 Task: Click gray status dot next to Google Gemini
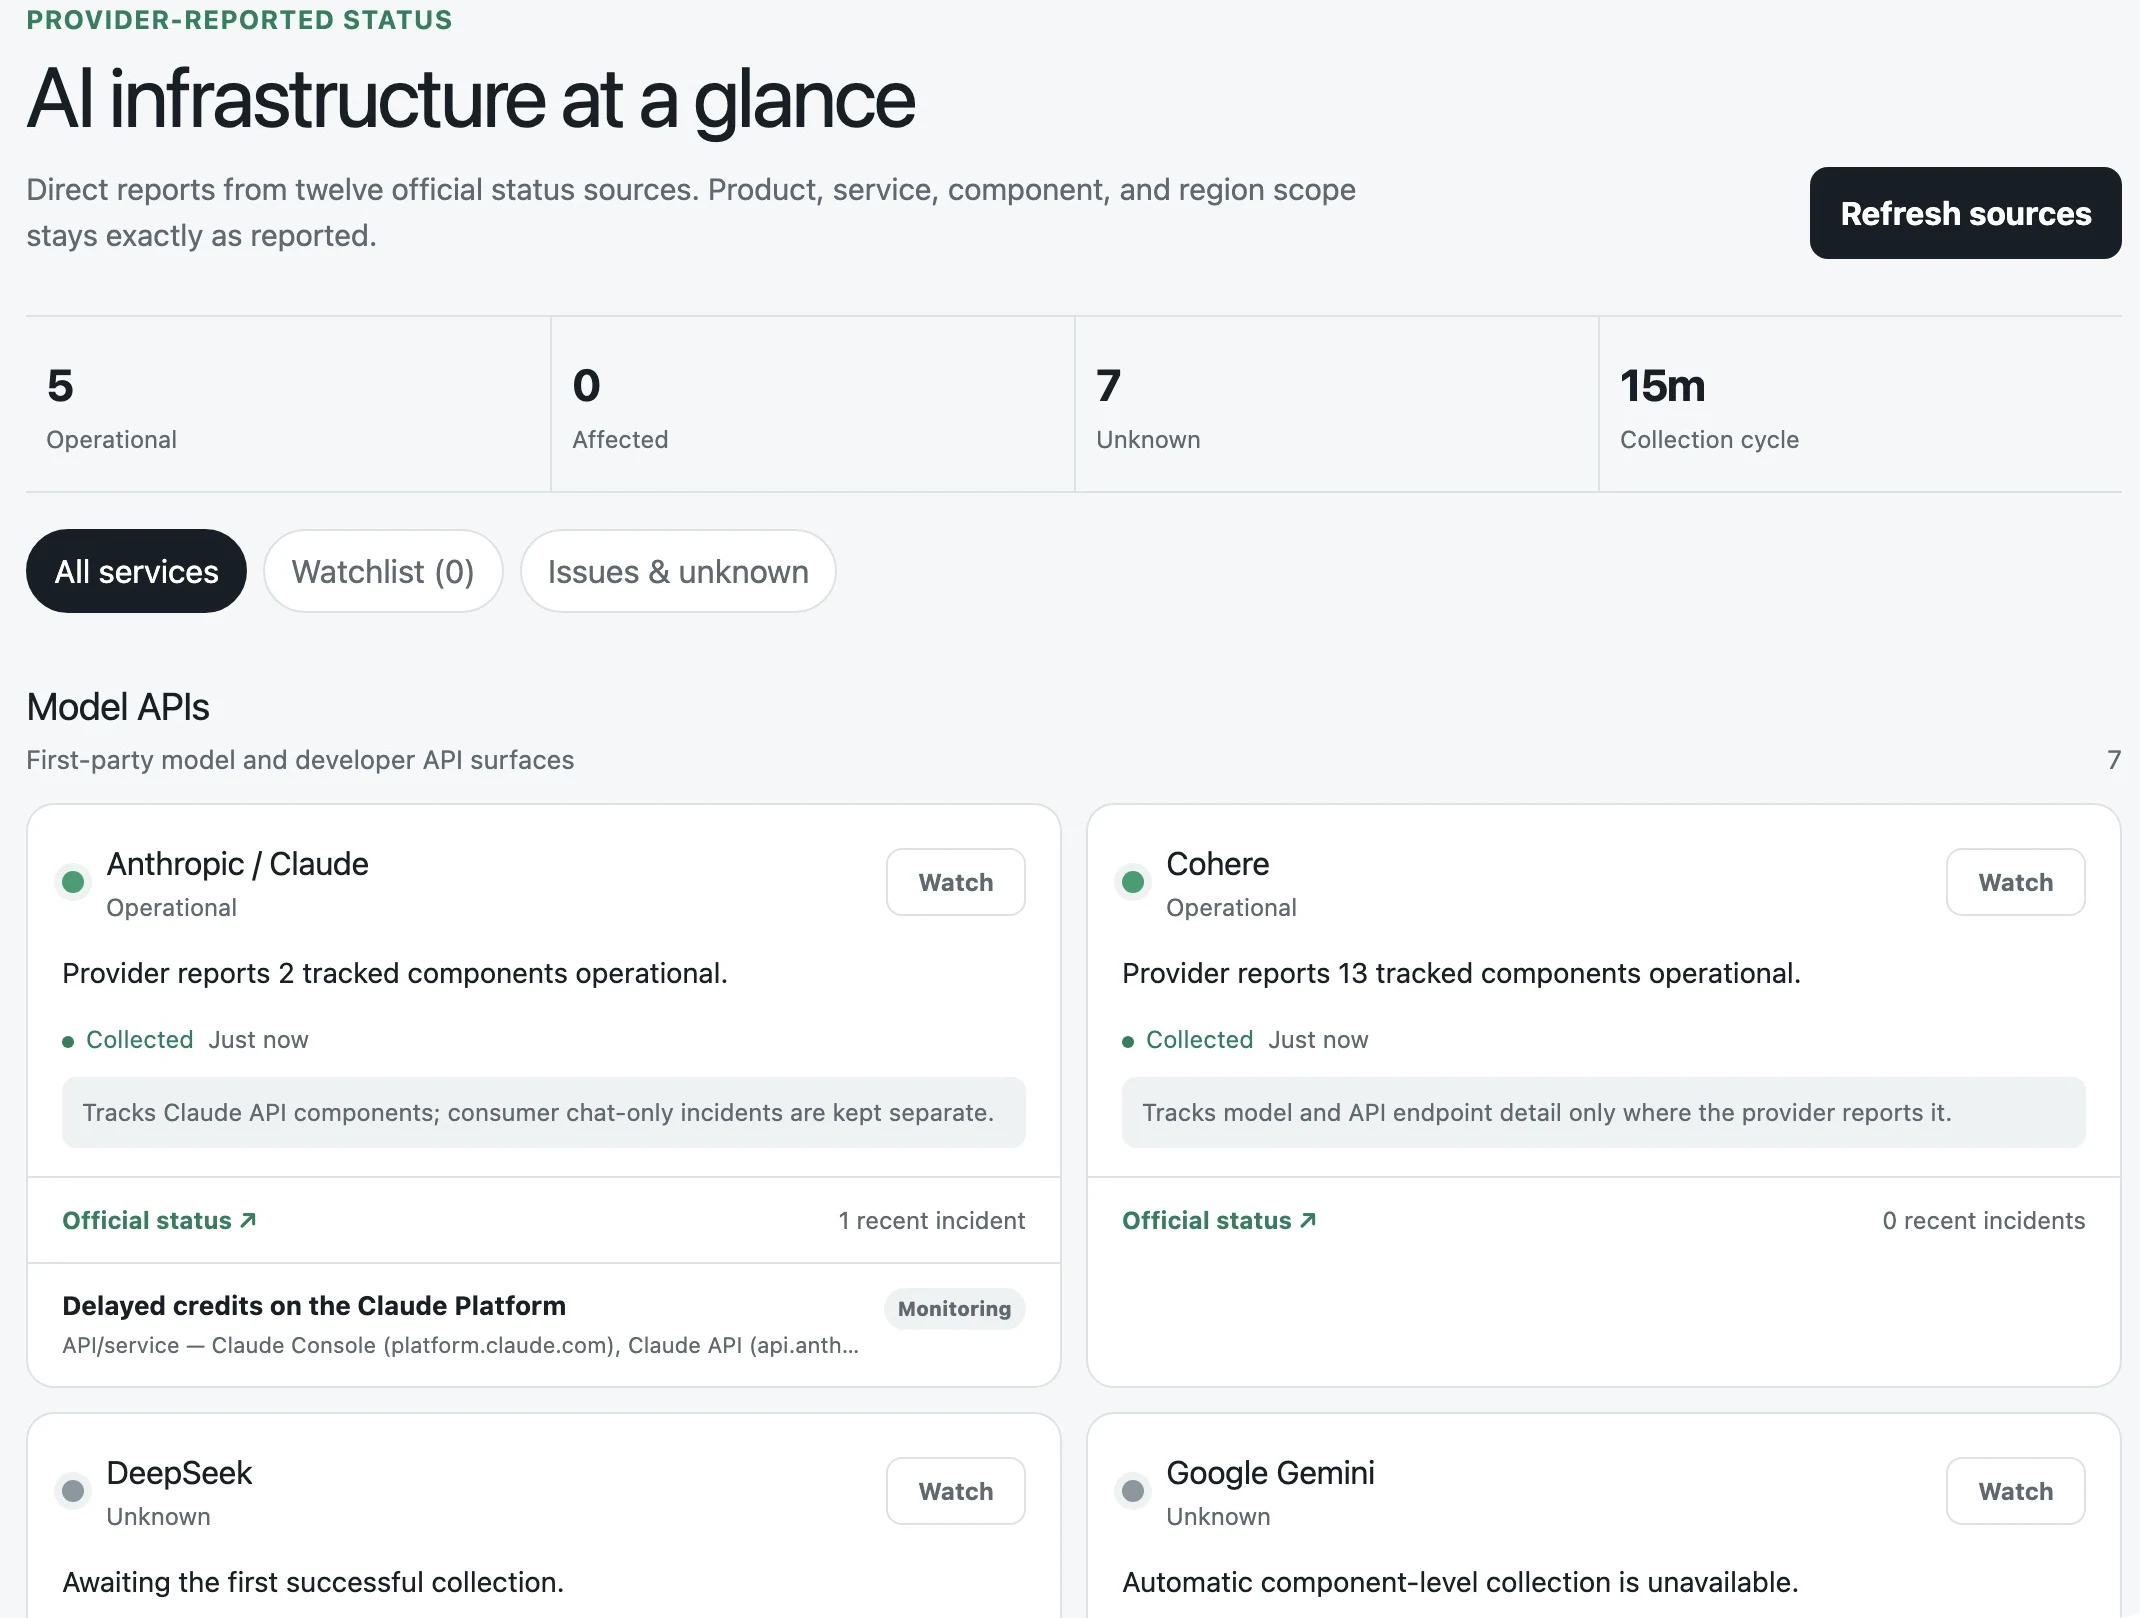[1133, 1491]
